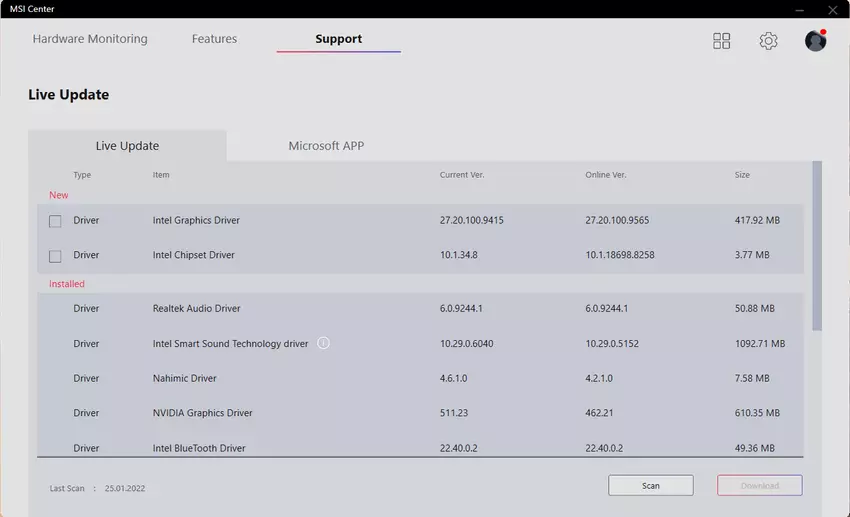Screen dimensions: 850x517
Task: Switch to the Microsoft APP tab
Action: click(x=326, y=146)
